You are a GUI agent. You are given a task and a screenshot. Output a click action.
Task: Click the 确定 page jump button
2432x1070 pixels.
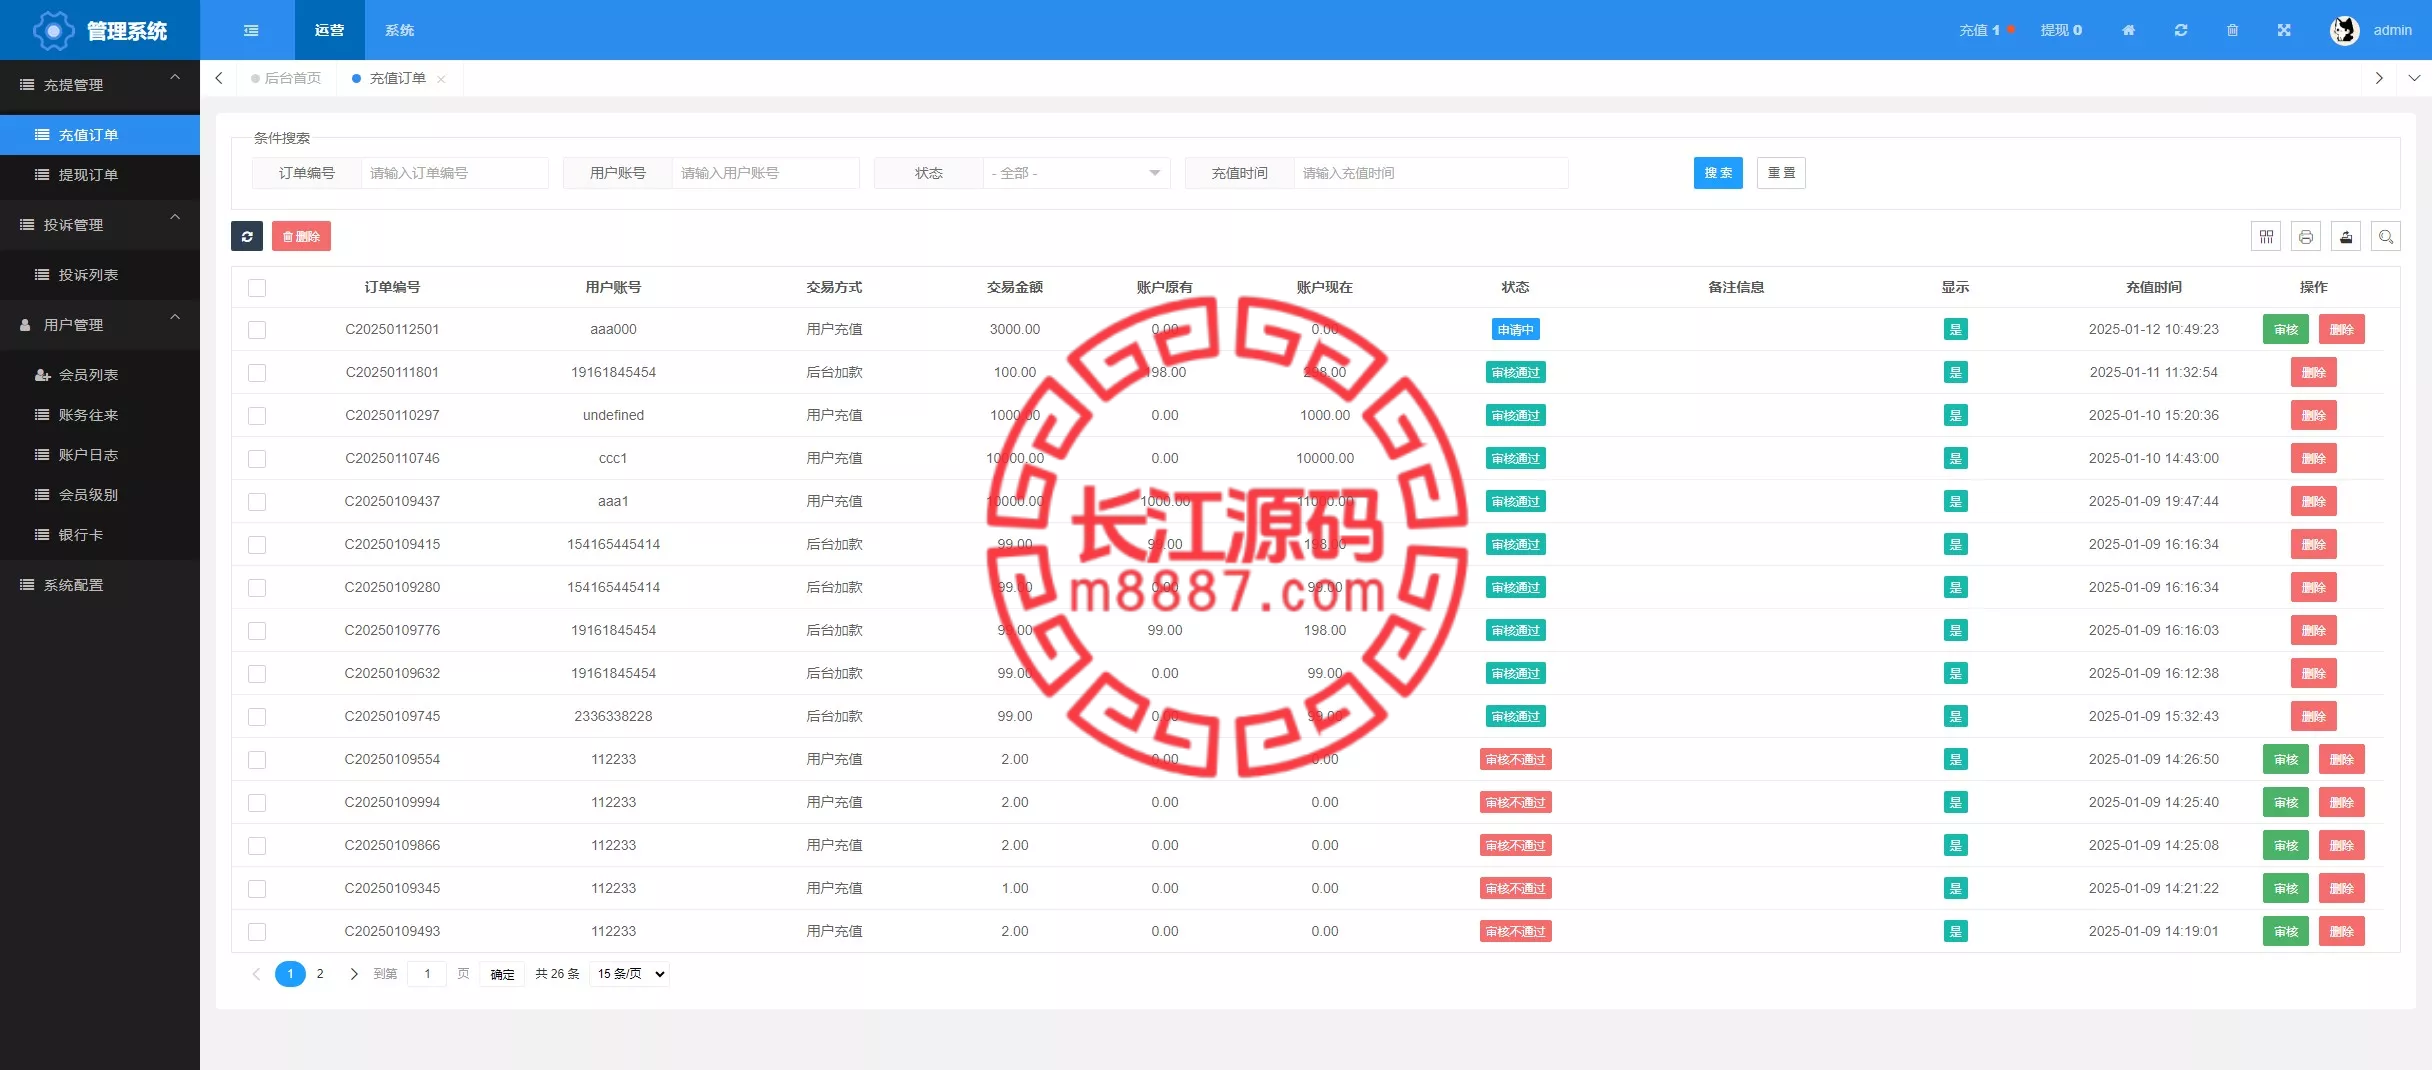point(502,974)
